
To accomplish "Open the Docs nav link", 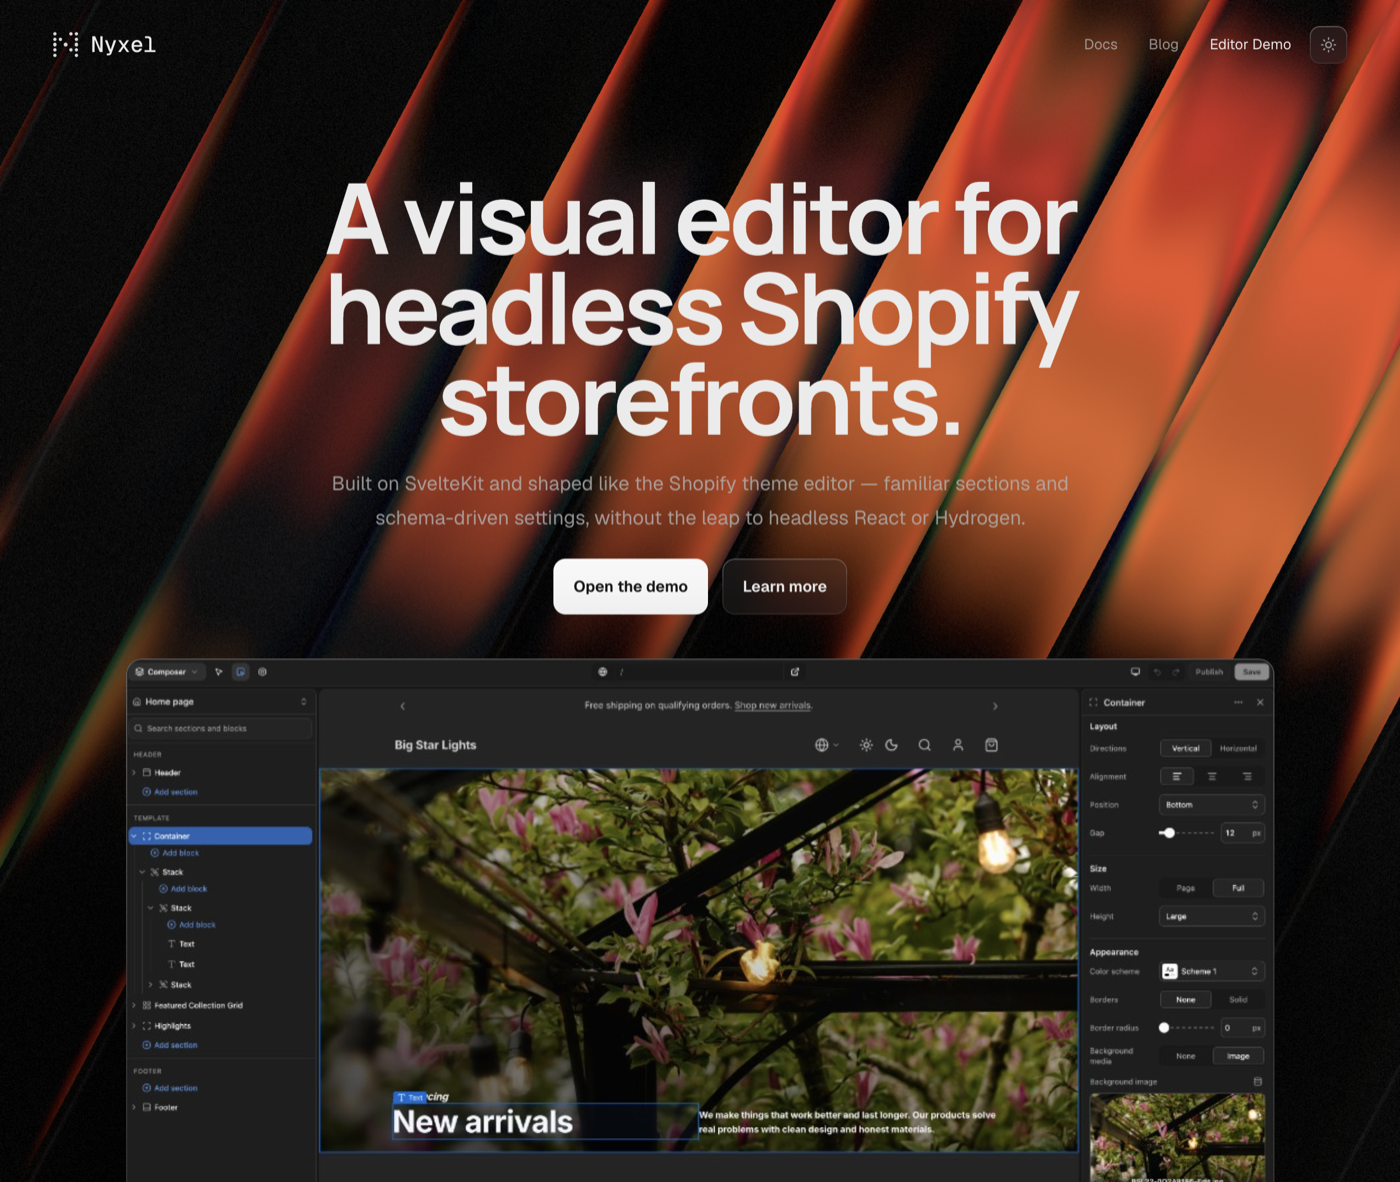I will click(1101, 44).
